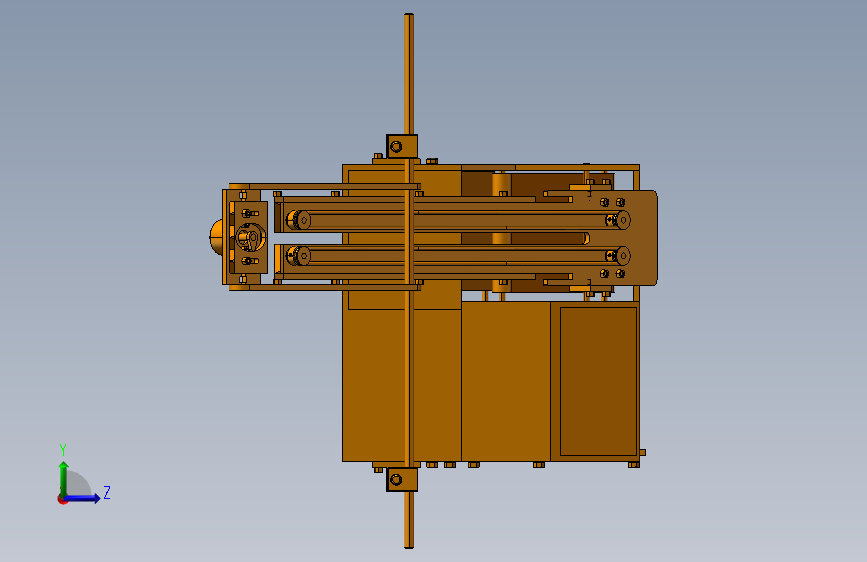
Task: Select the middle cabinet panel below the belts
Action: pos(505,381)
